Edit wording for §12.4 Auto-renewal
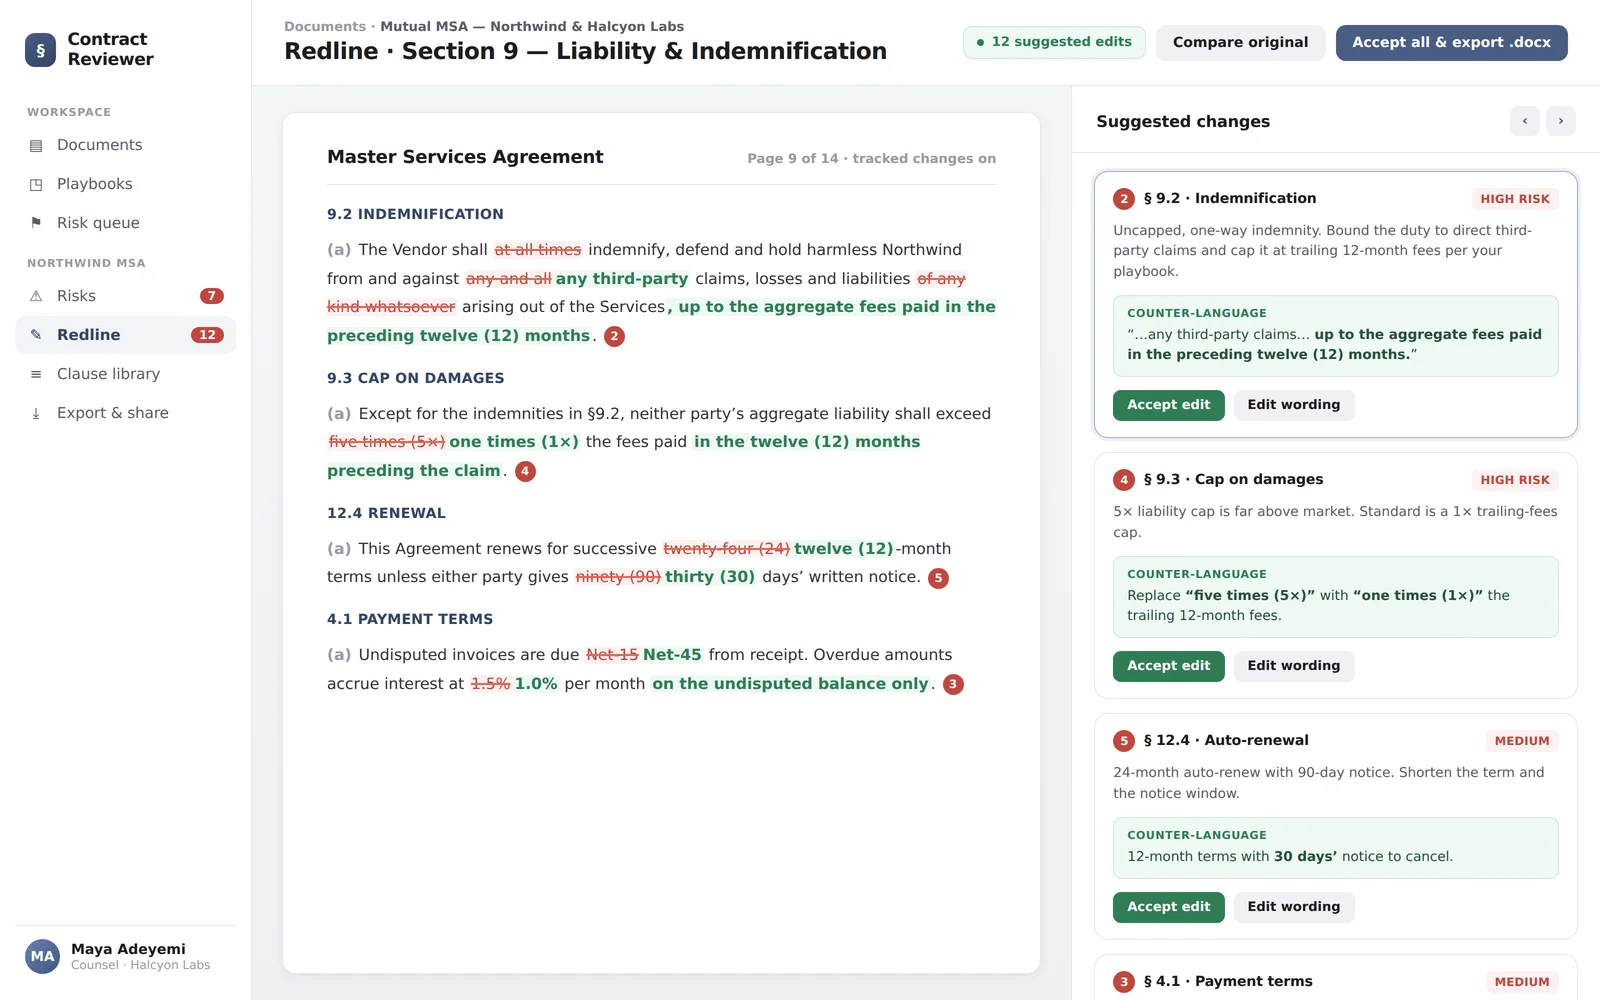The image size is (1600, 1000). point(1293,907)
